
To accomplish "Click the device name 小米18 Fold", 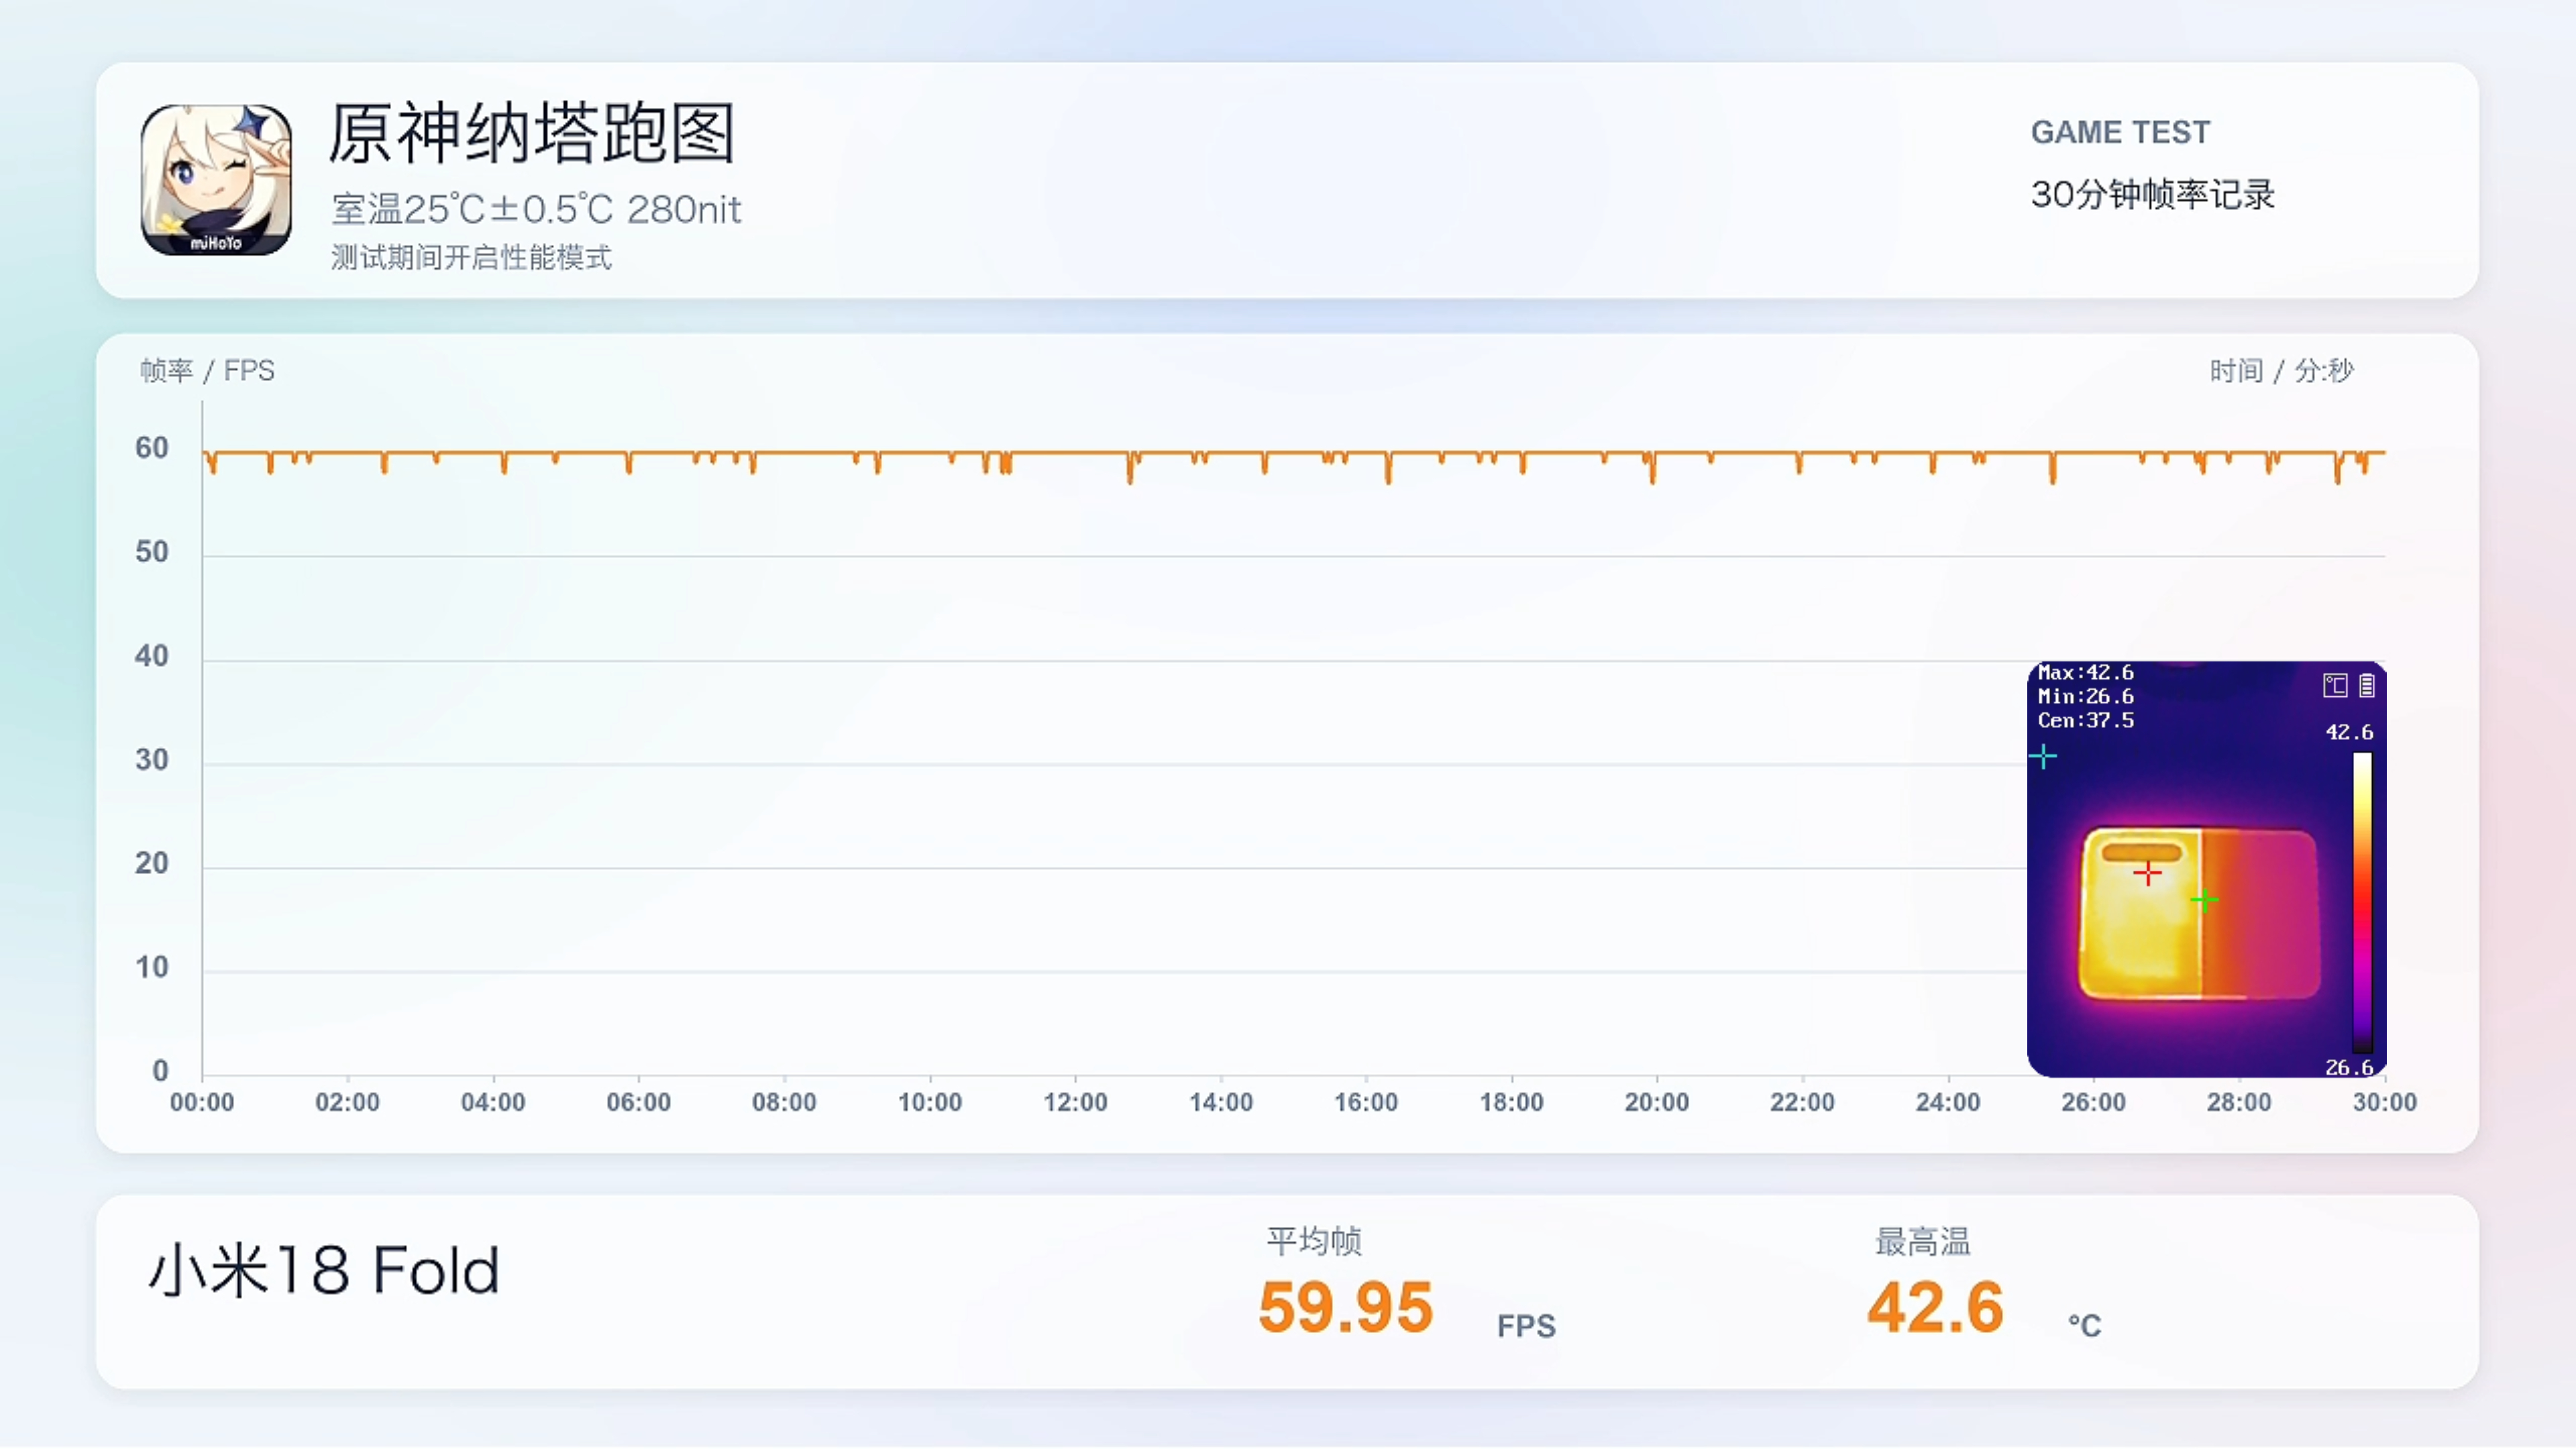I will pyautogui.click(x=323, y=1271).
